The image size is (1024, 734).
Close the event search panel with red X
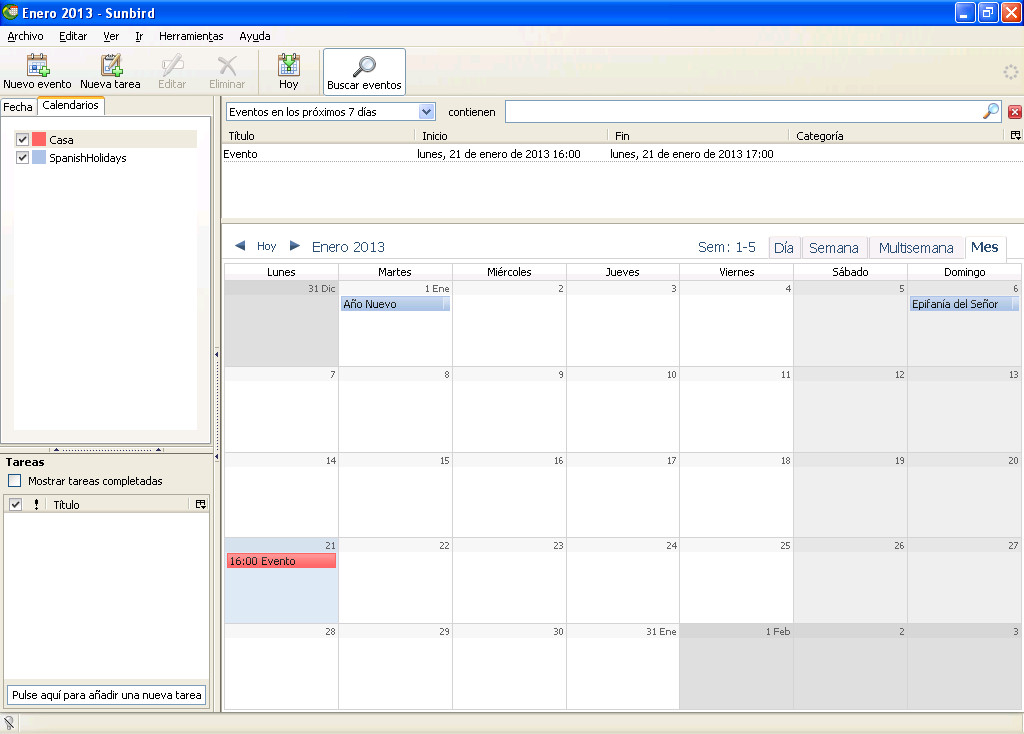coord(1015,112)
